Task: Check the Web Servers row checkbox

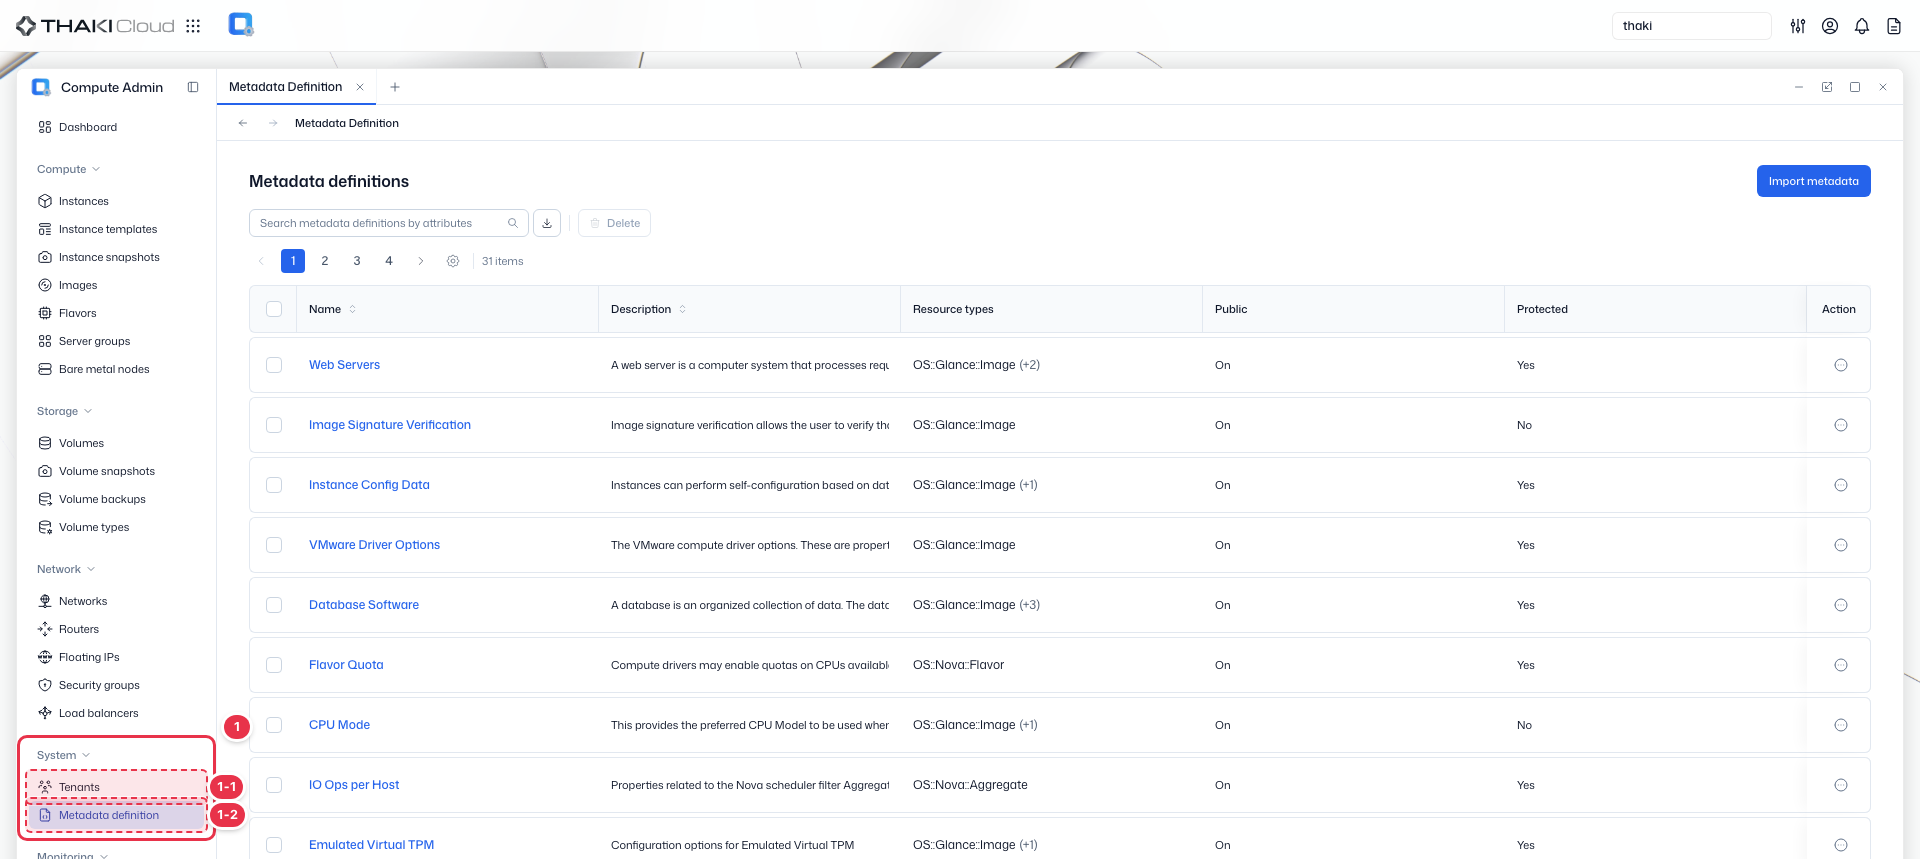Action: pos(274,365)
